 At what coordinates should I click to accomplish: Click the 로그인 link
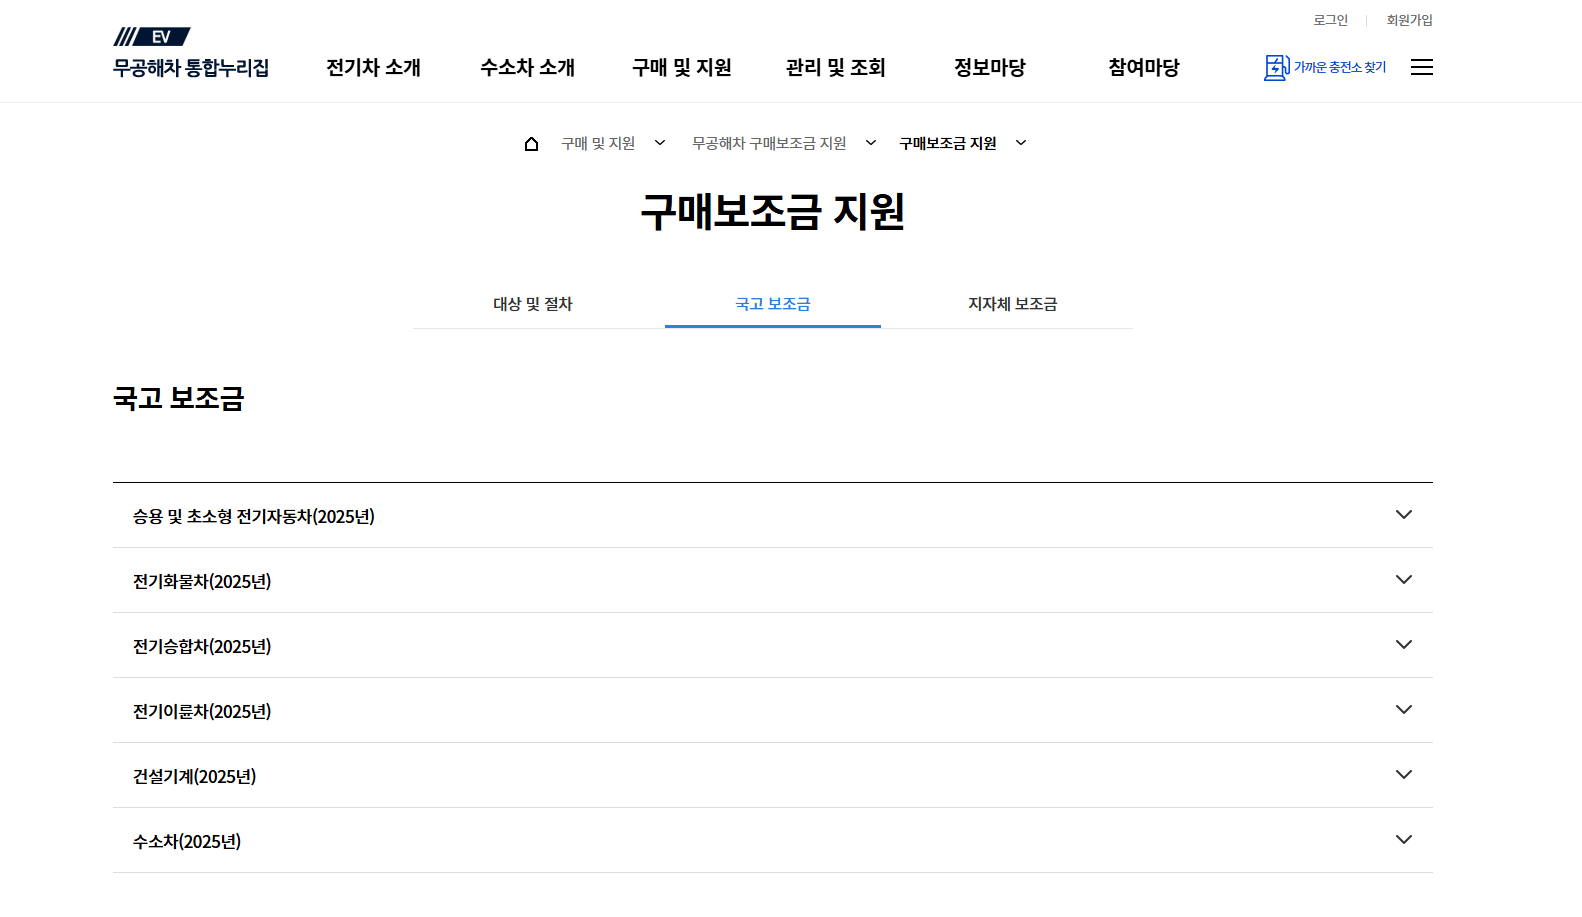pos(1330,20)
